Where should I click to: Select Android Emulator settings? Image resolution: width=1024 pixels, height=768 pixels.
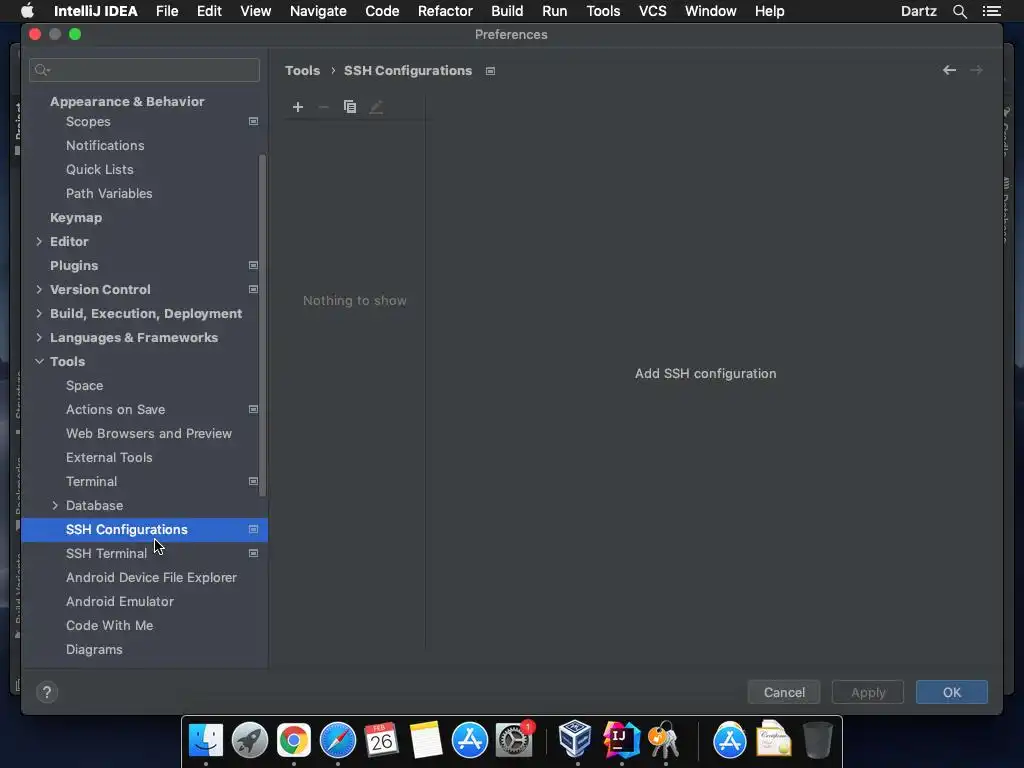coord(120,601)
